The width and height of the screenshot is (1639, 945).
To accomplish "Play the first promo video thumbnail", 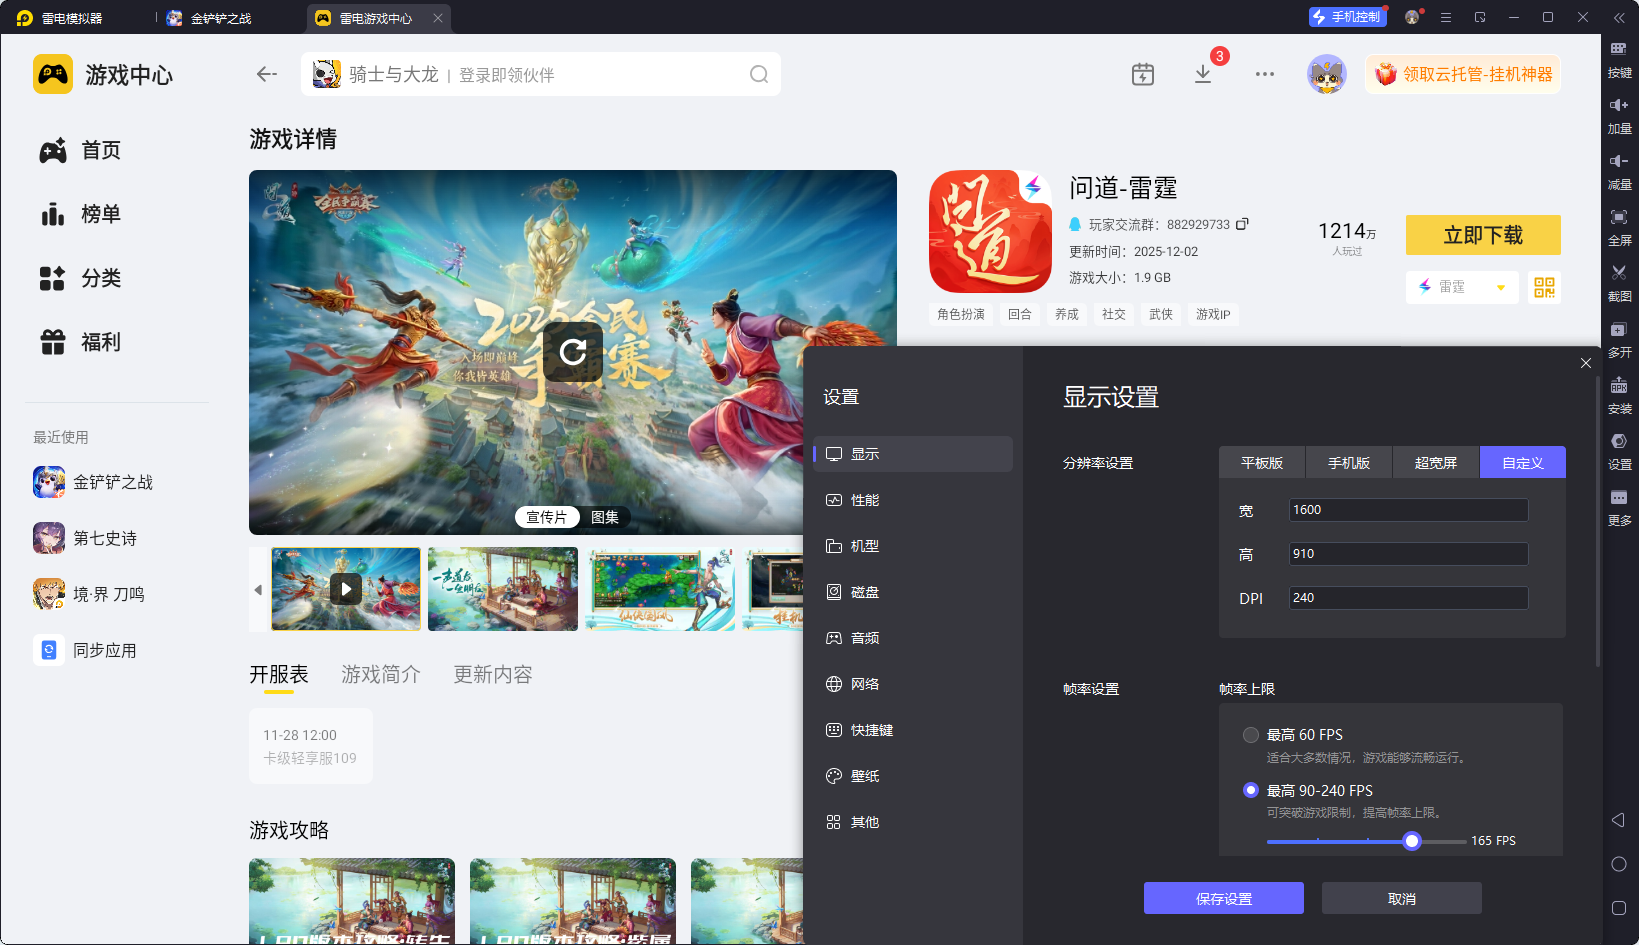I will [x=346, y=589].
